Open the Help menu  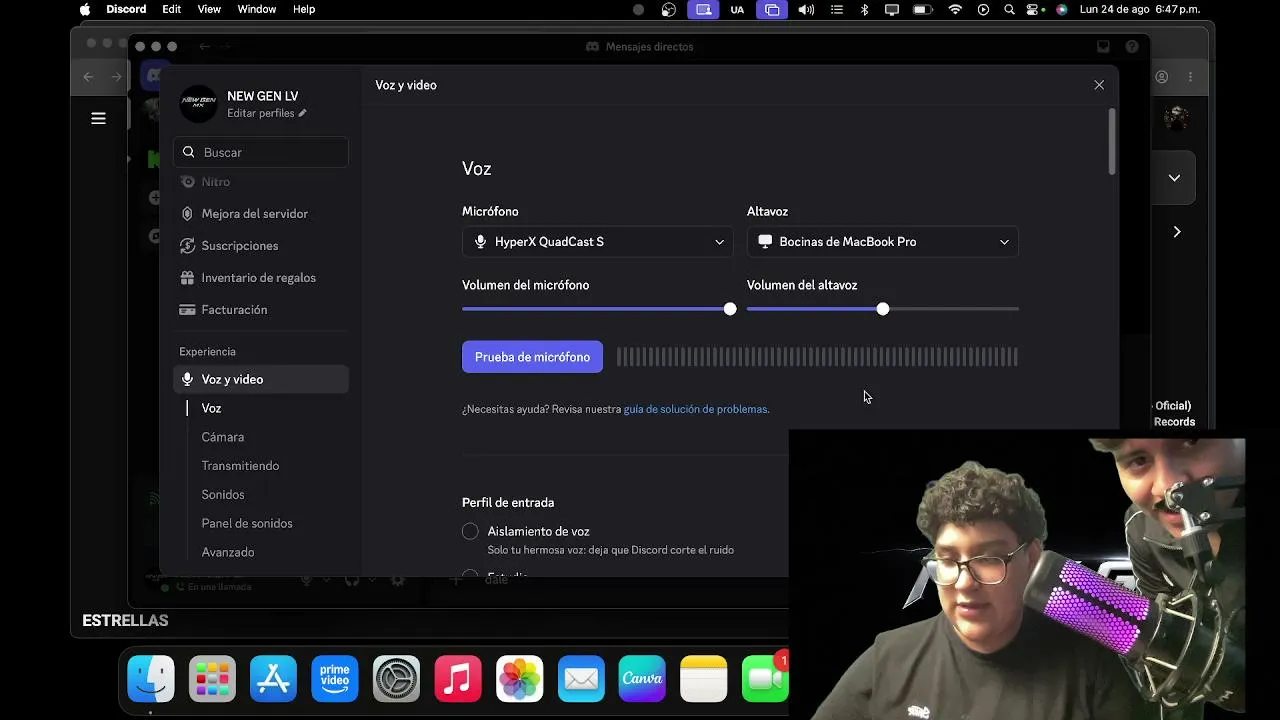[304, 10]
